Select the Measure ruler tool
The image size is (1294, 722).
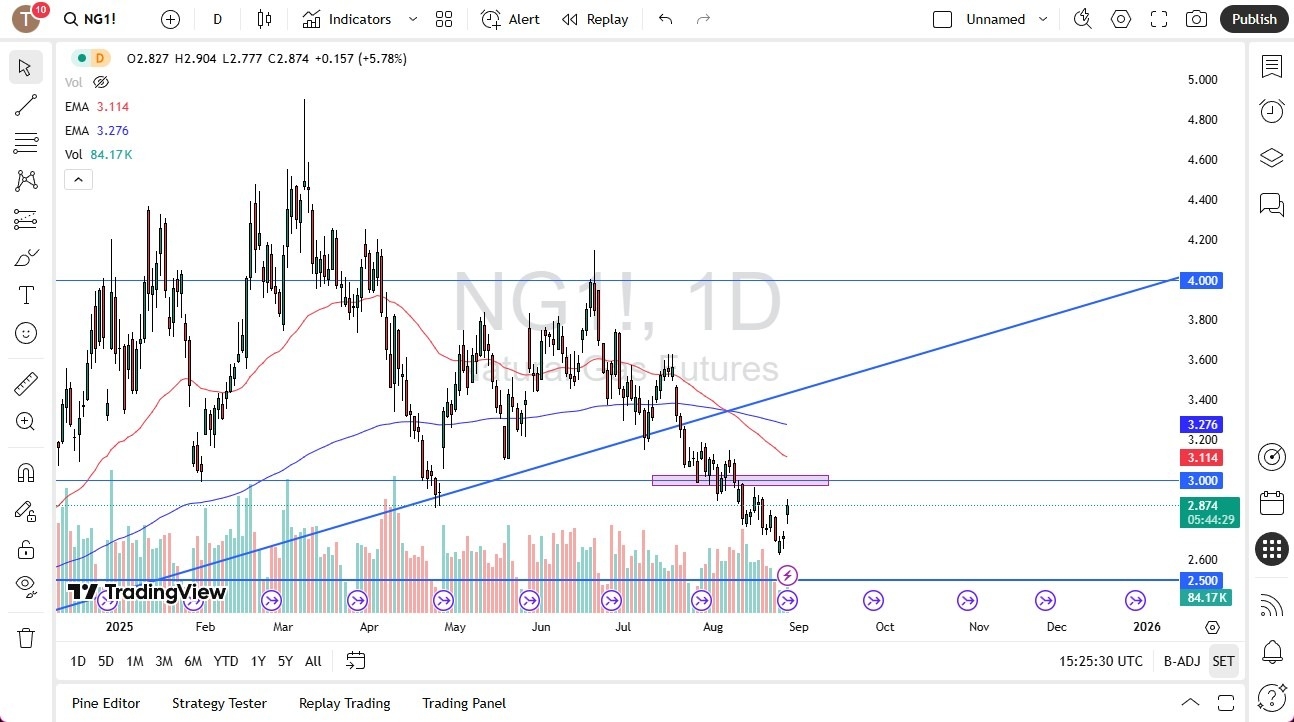(26, 382)
